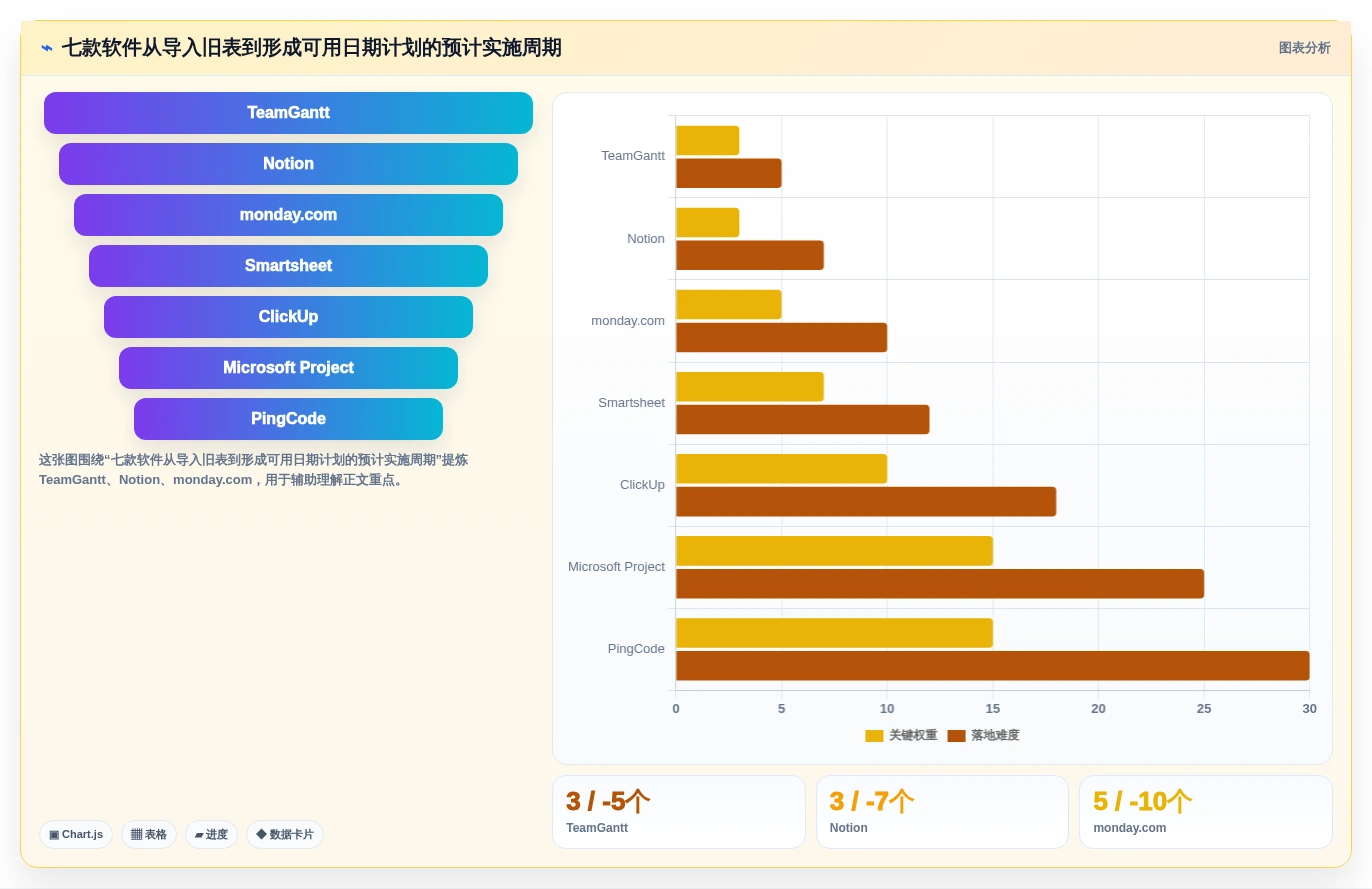Click the monday.com chart axis label
This screenshot has width=1372, height=889.
click(628, 321)
